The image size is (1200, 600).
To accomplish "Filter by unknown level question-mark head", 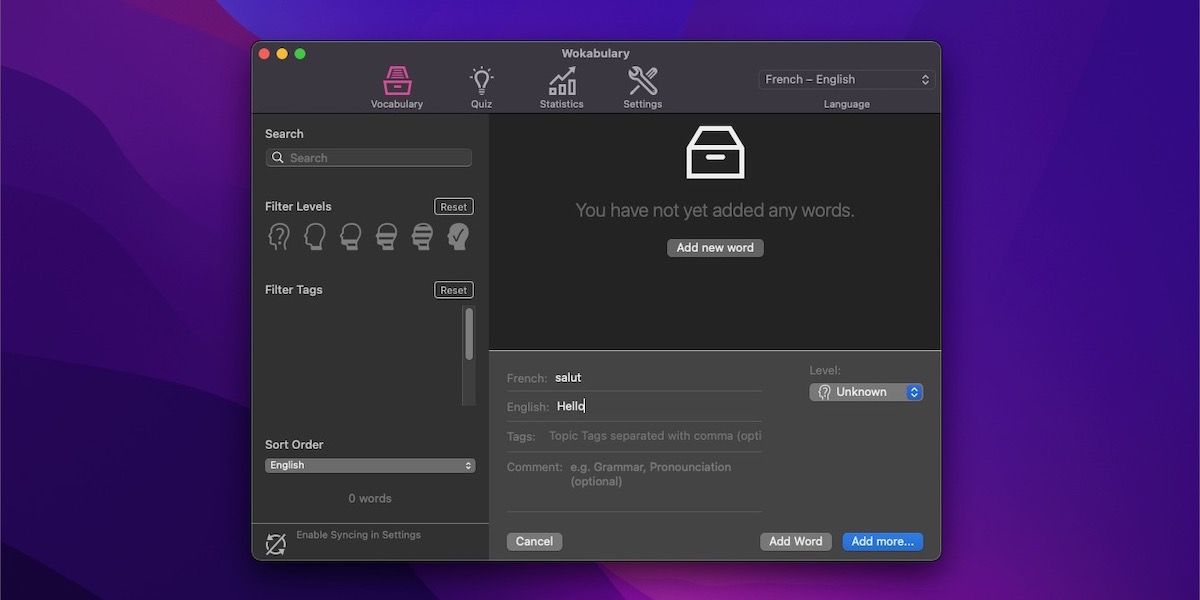I will click(x=279, y=237).
